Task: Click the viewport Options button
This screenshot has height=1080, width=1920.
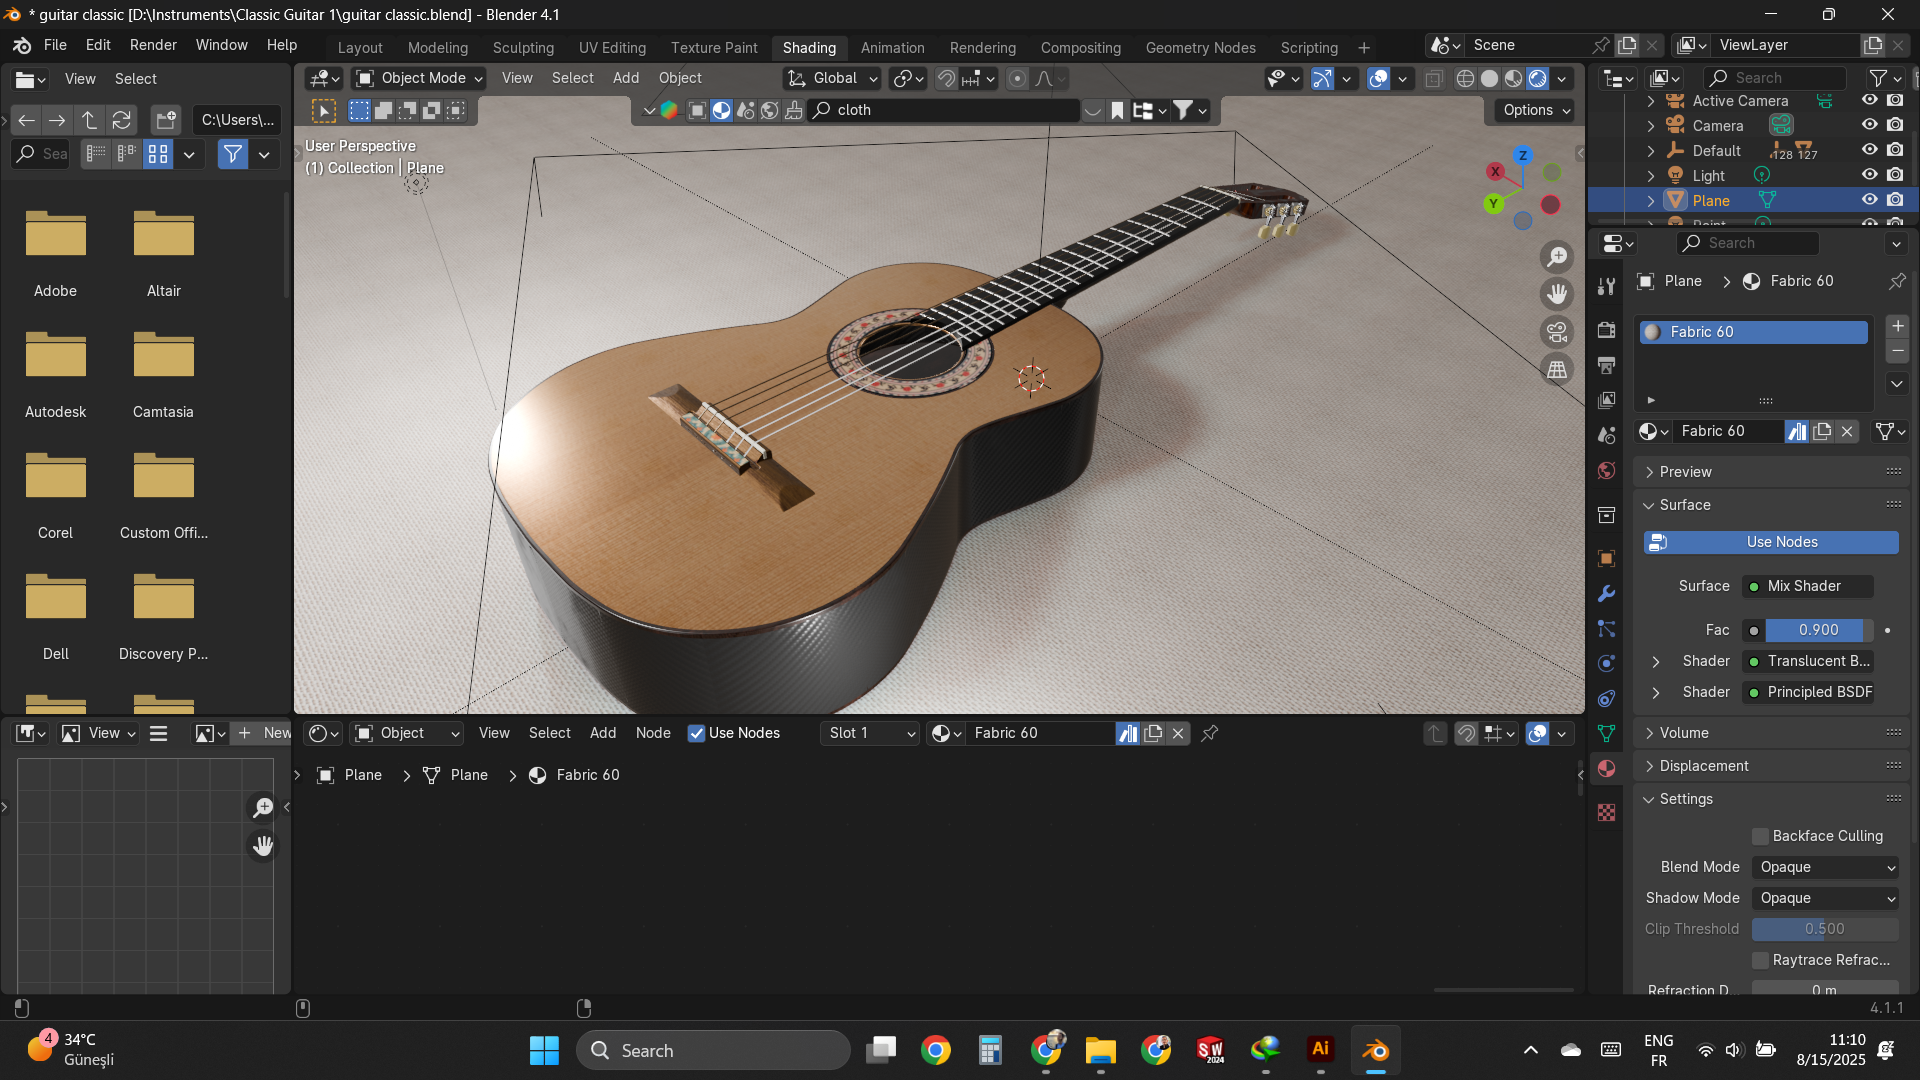Action: point(1537,110)
